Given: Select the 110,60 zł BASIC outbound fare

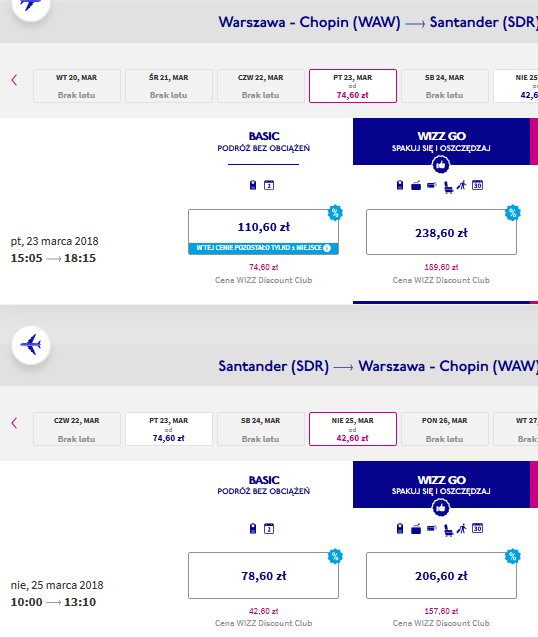Looking at the screenshot, I should pyautogui.click(x=263, y=232).
